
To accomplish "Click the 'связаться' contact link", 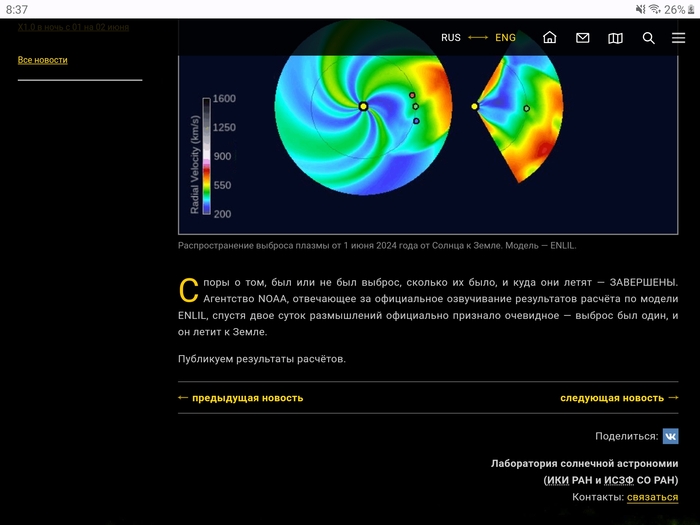I will click(652, 497).
